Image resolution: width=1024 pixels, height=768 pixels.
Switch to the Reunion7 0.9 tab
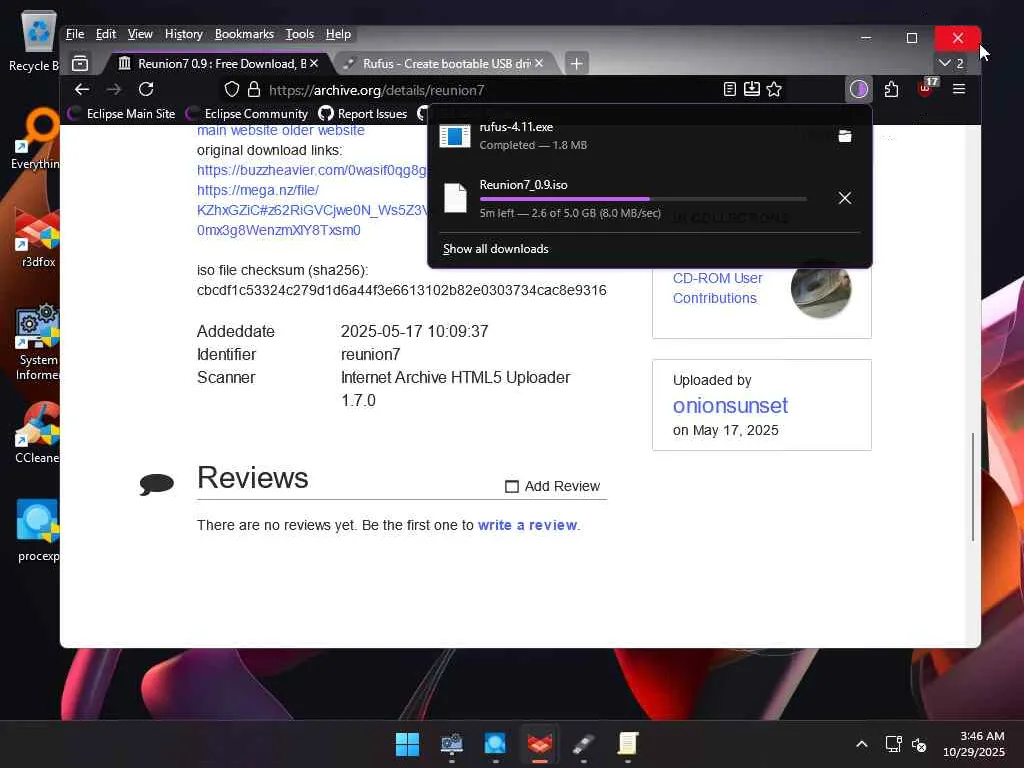pyautogui.click(x=217, y=63)
